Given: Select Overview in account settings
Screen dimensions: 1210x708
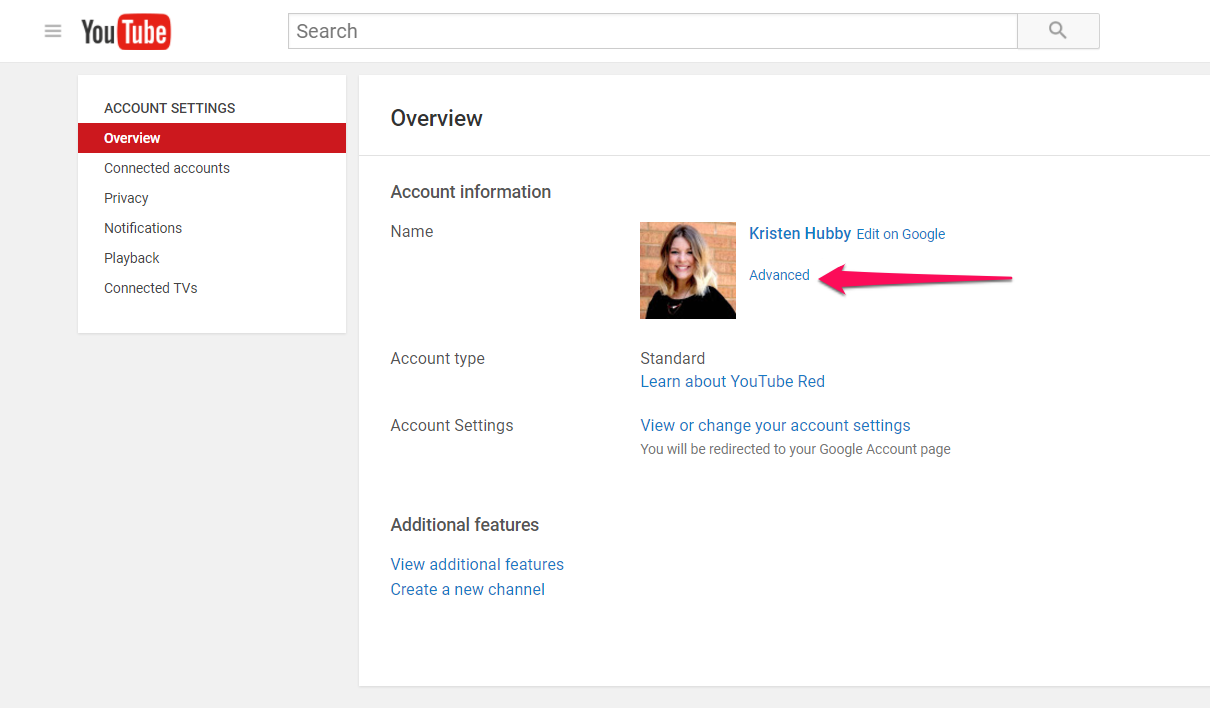Looking at the screenshot, I should click(x=212, y=138).
